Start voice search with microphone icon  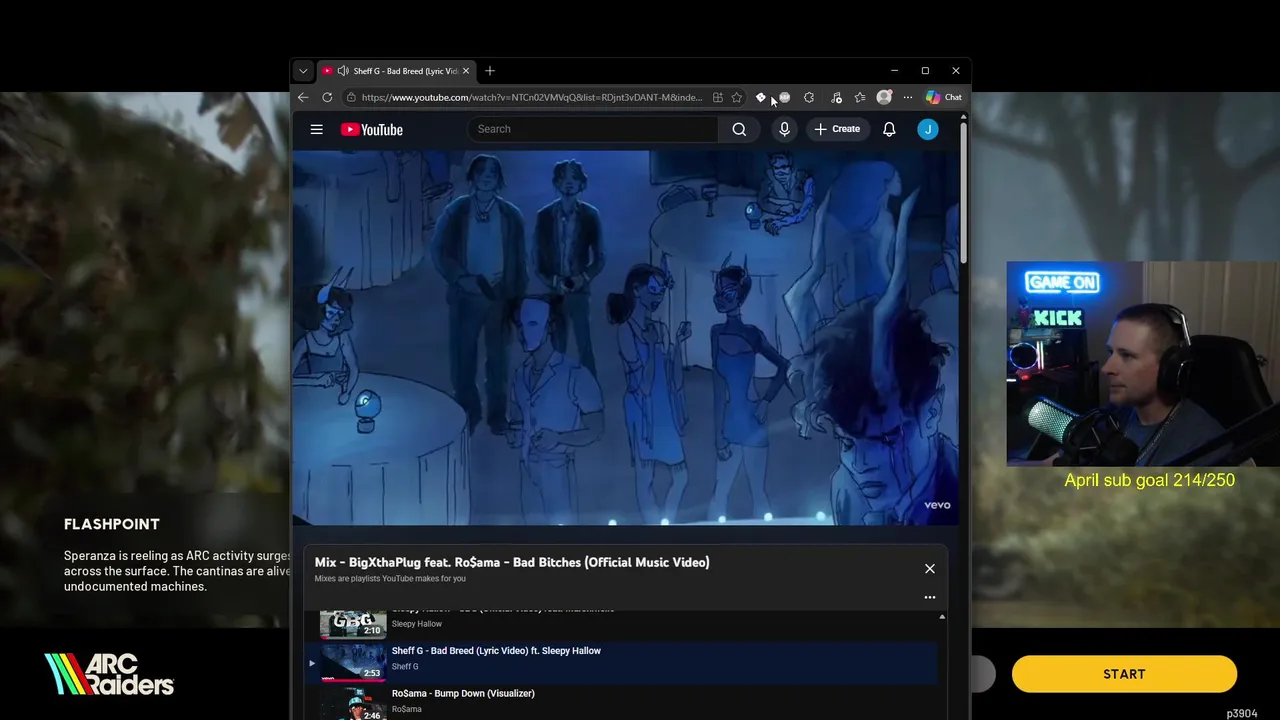point(784,129)
